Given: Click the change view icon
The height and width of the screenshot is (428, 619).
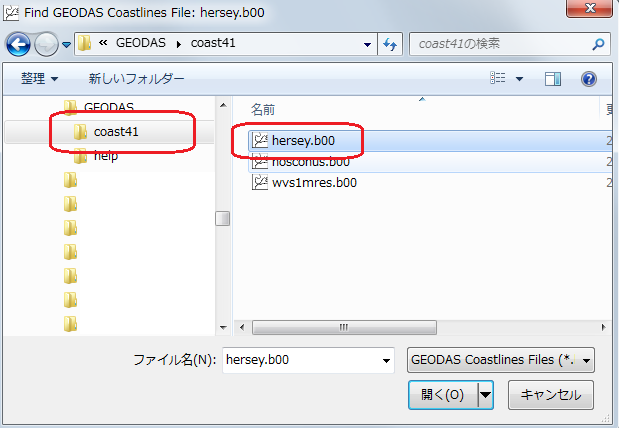Looking at the screenshot, I should [498, 78].
